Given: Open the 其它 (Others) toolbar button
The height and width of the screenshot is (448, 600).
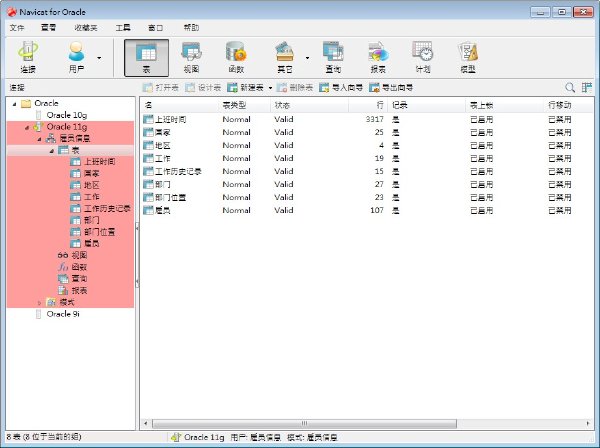Looking at the screenshot, I should (285, 58).
